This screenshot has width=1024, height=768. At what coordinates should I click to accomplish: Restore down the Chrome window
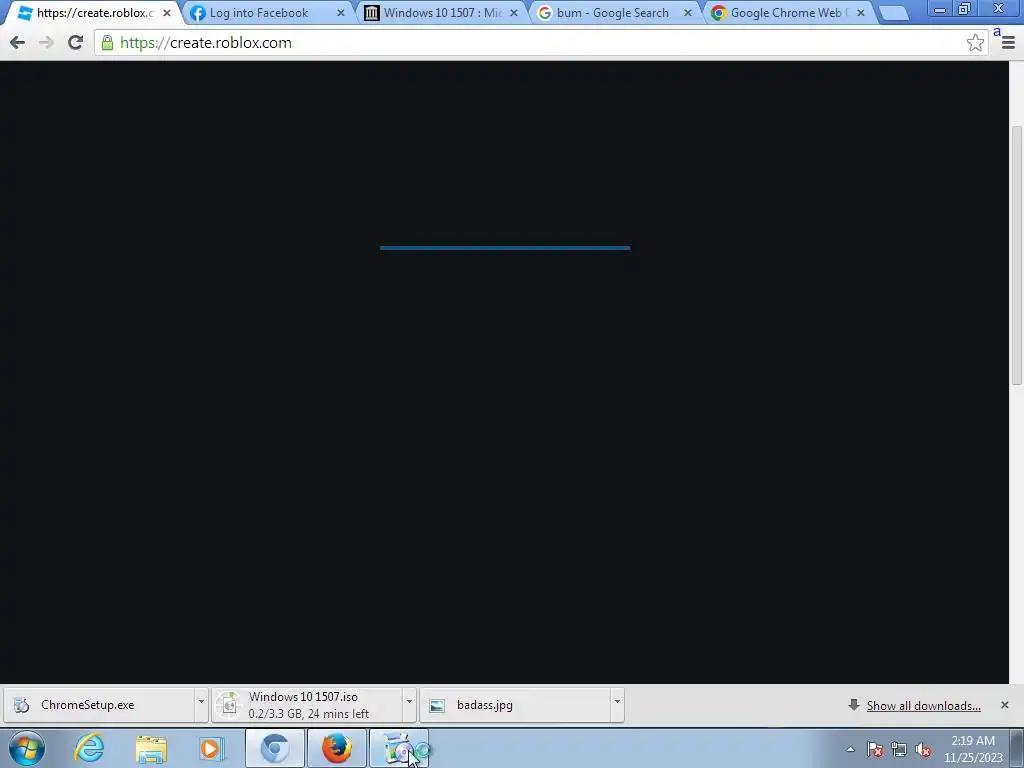[964, 9]
